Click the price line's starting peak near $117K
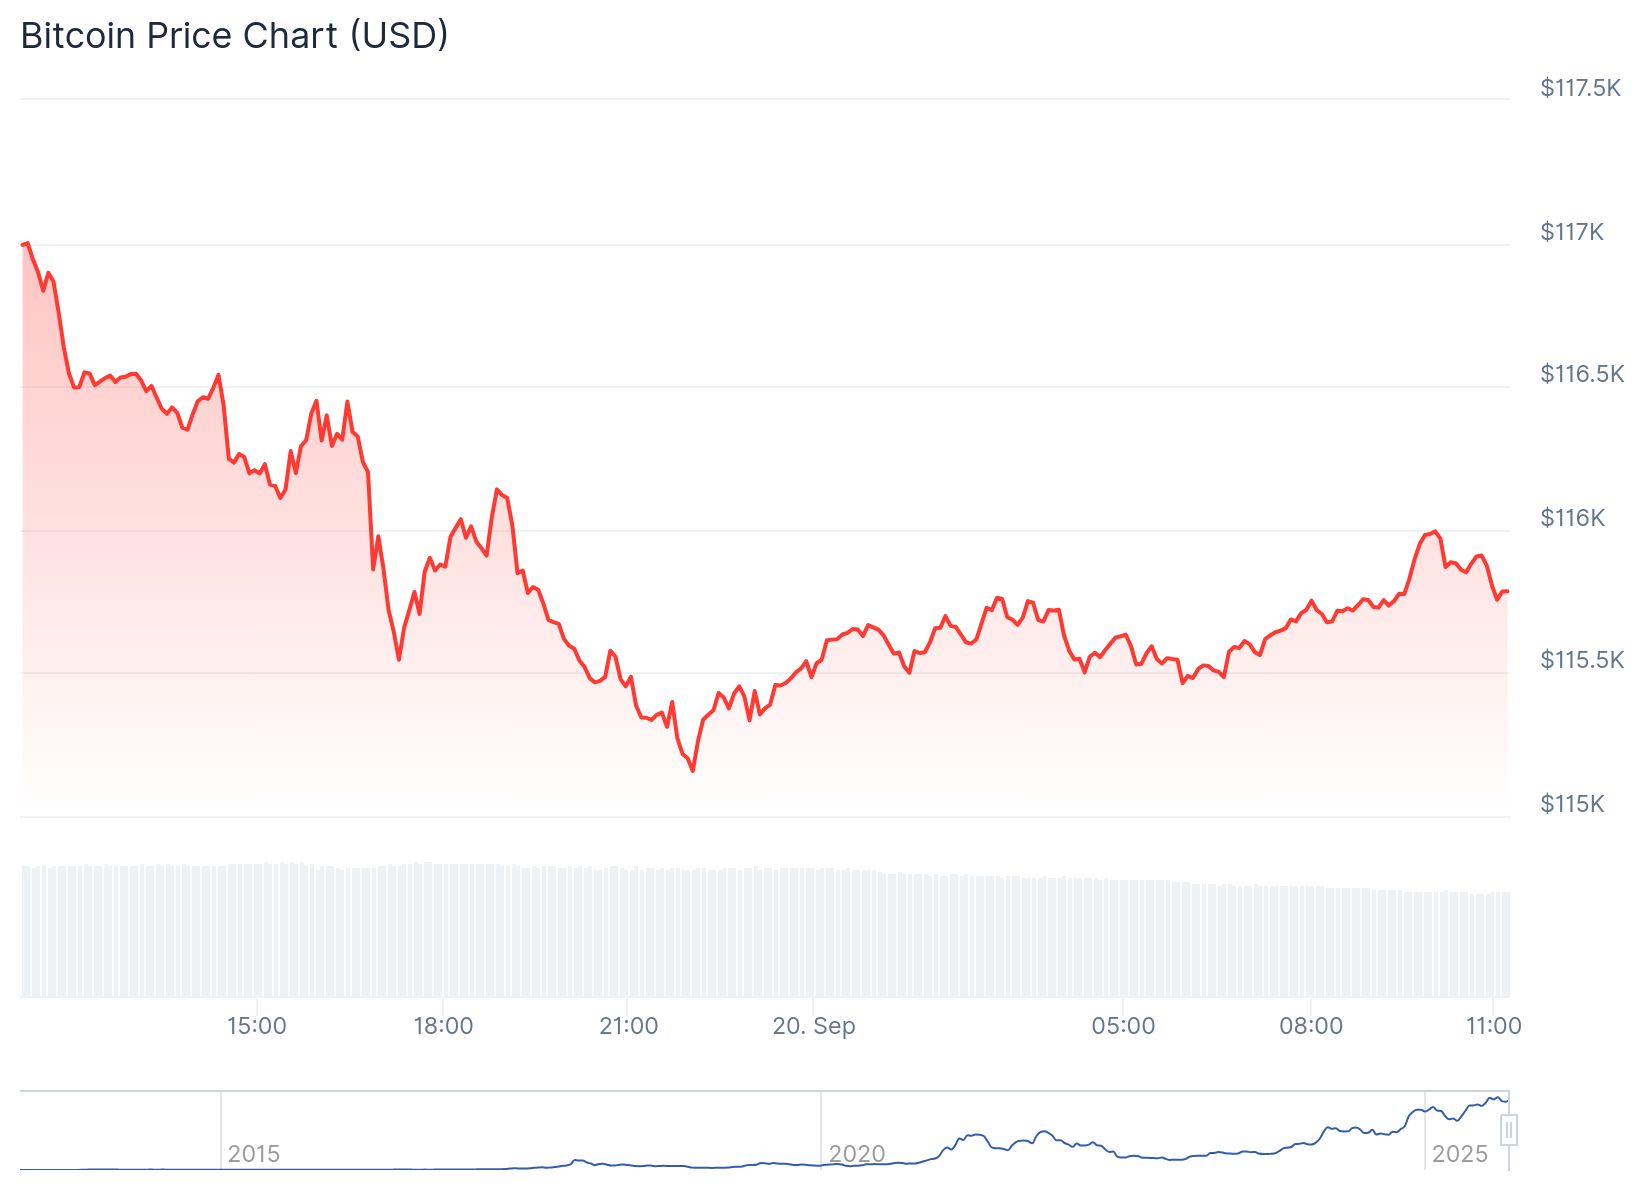The width and height of the screenshot is (1644, 1200). point(27,243)
